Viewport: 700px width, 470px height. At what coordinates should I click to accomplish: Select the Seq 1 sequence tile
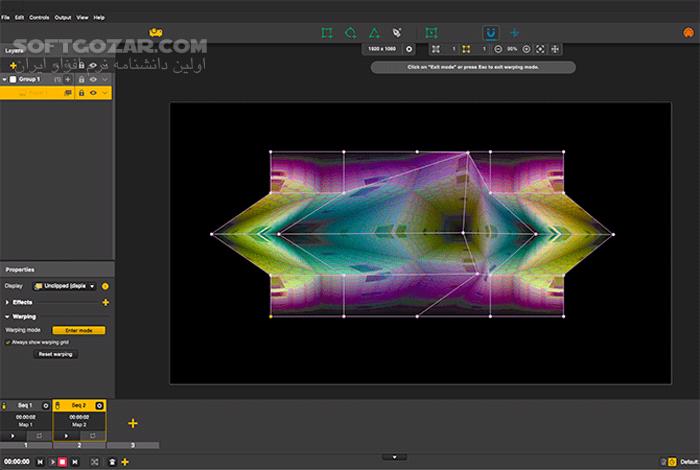(x=26, y=420)
